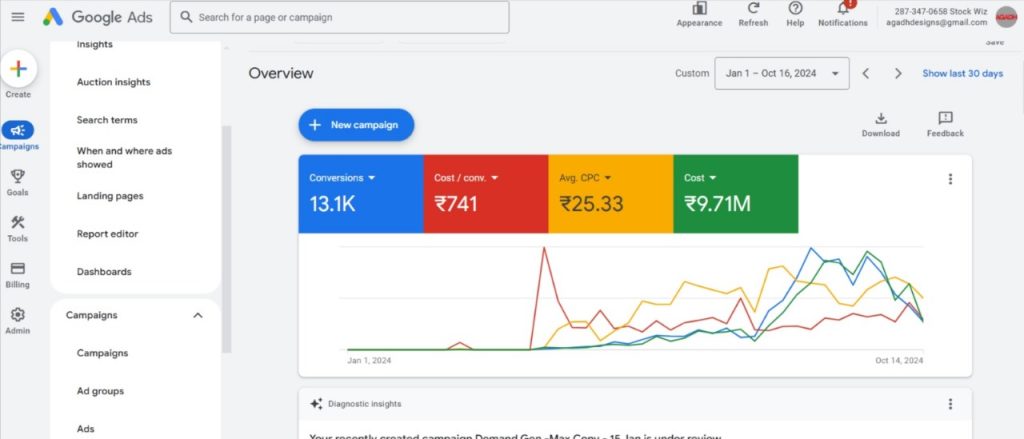Viewport: 1024px width, 439px height.
Task: Open the date range dropdown
Action: click(782, 73)
